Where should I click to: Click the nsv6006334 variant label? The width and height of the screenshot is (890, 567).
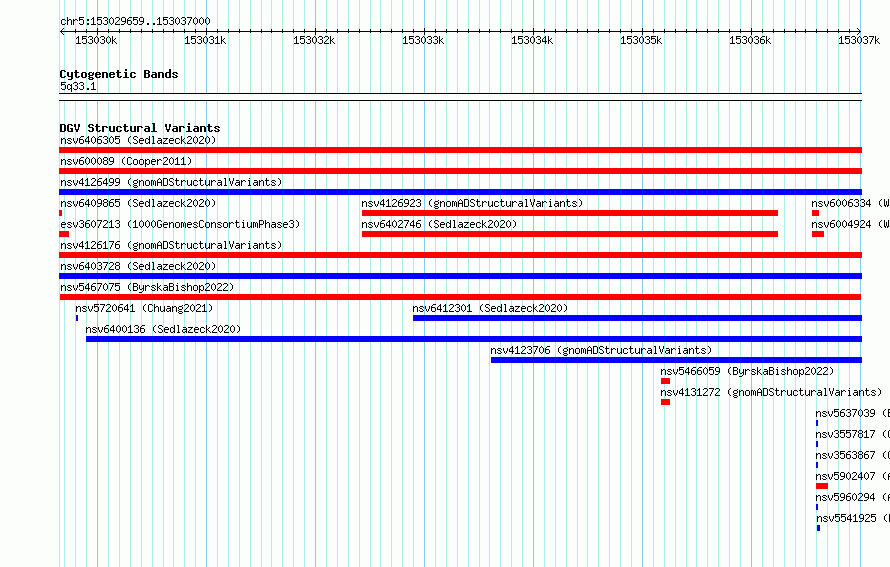[850, 203]
